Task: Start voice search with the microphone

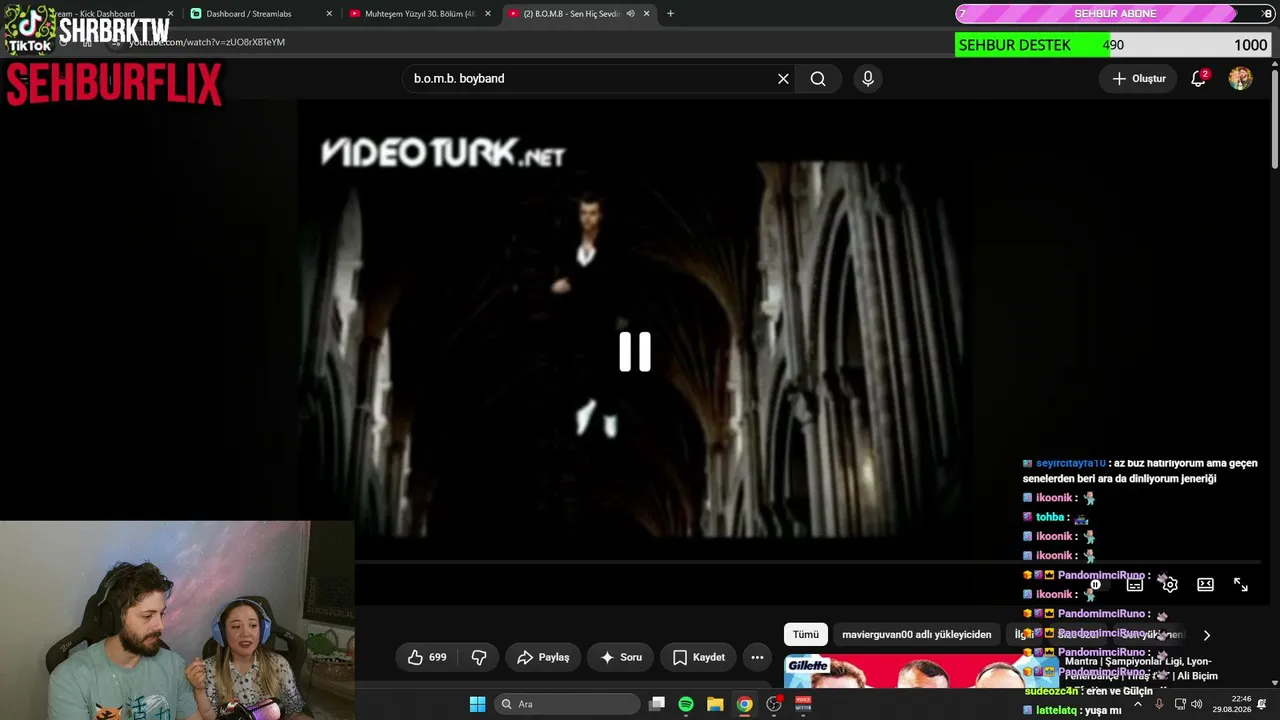Action: point(868,79)
